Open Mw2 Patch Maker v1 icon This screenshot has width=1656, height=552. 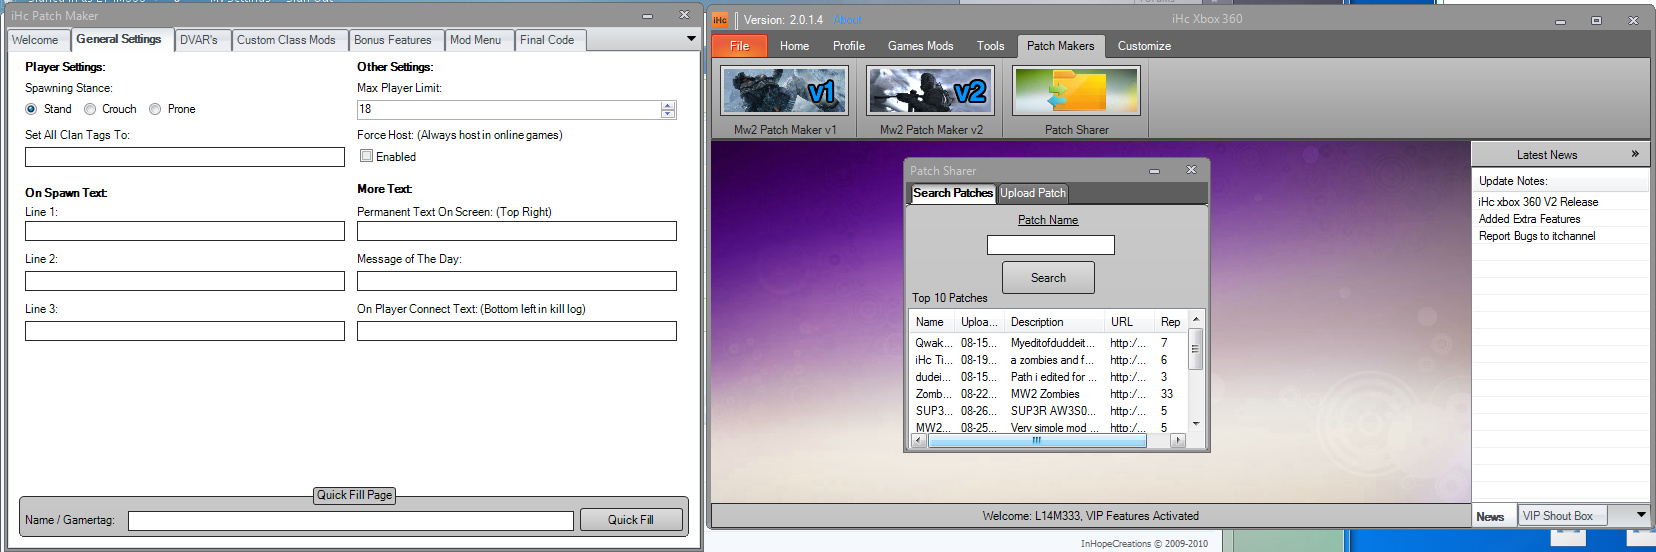click(x=785, y=91)
